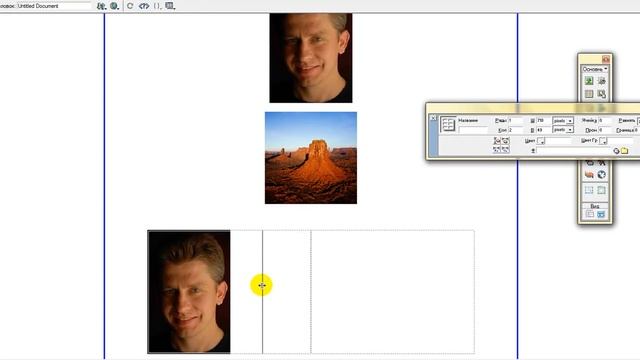Screen dimensions: 640x360
Task: Close the objects palette window
Action: (606, 59)
